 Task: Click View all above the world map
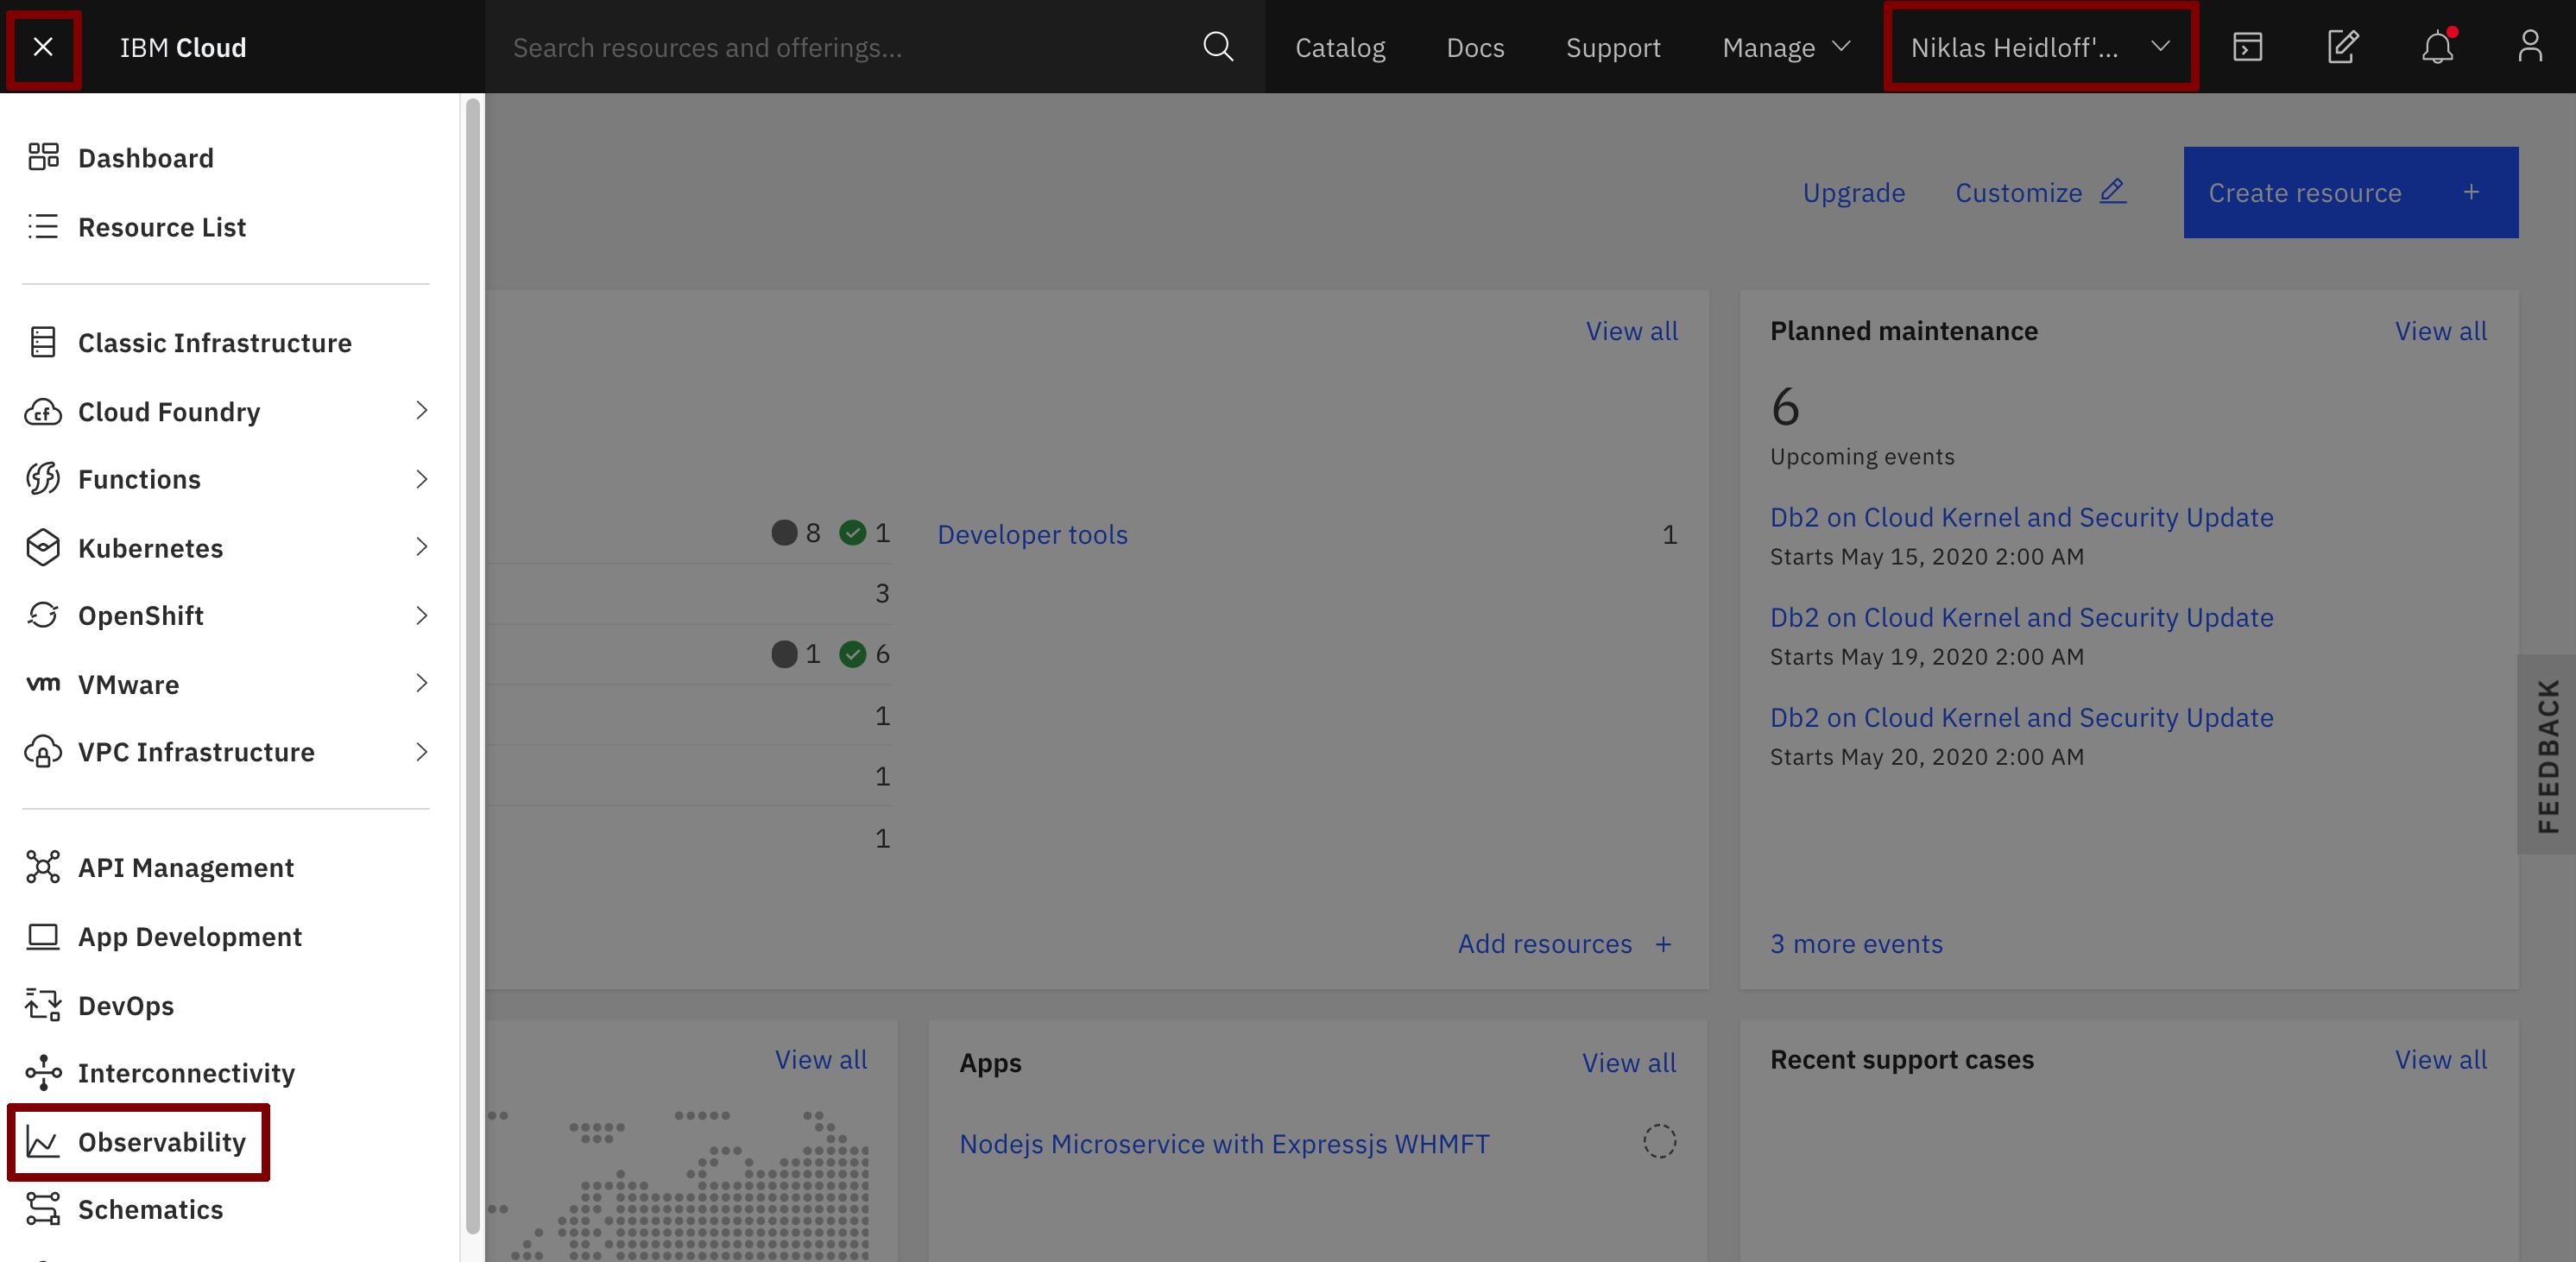click(x=821, y=1059)
